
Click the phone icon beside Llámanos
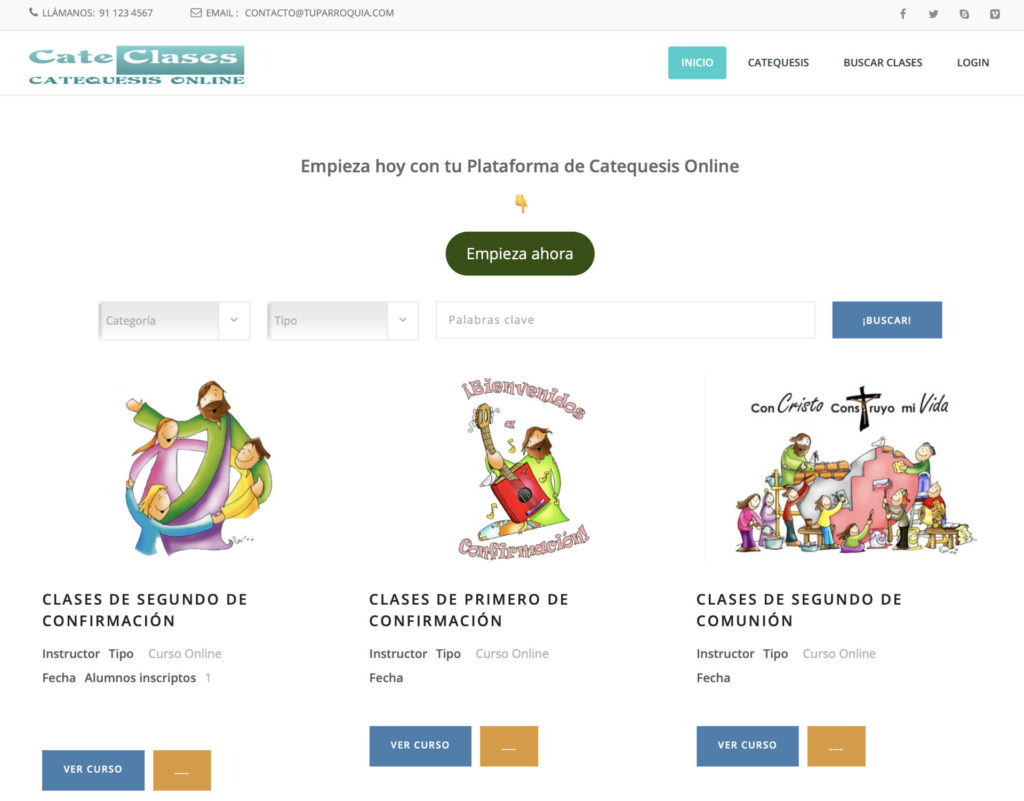(33, 12)
